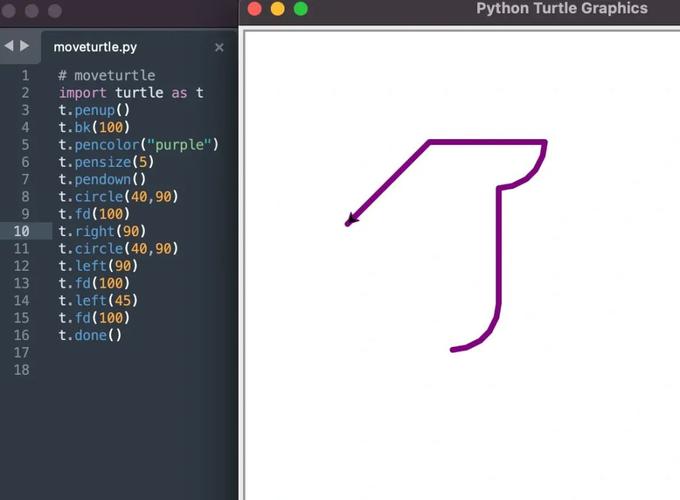Maximize the Python Turtle Graphics window
Image resolution: width=680 pixels, height=500 pixels.
click(301, 9)
